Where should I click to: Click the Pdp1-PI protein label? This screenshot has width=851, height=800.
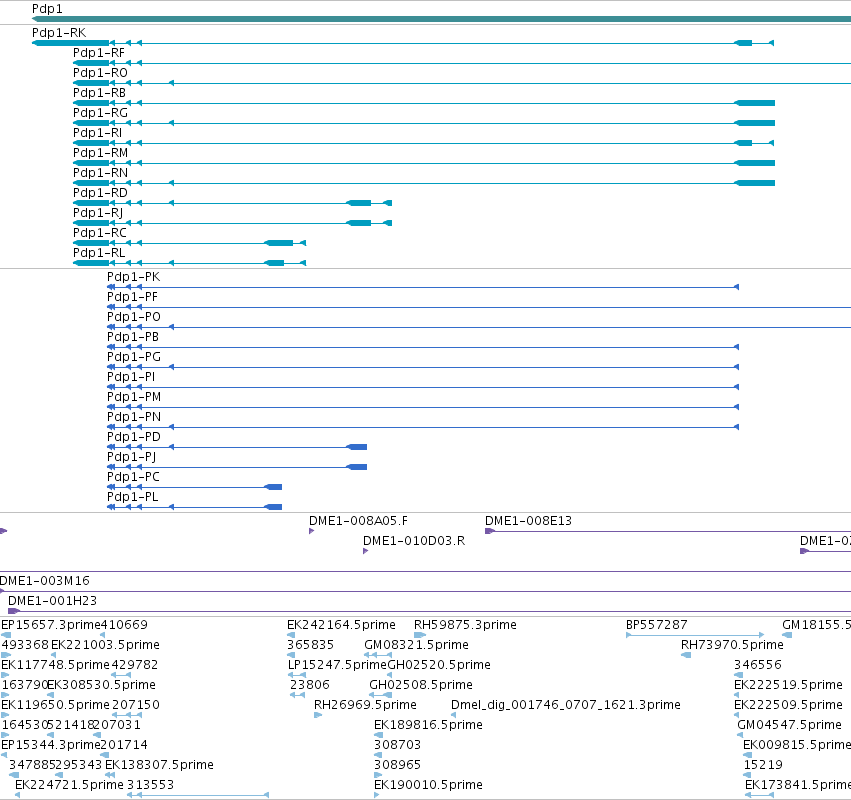pos(131,377)
